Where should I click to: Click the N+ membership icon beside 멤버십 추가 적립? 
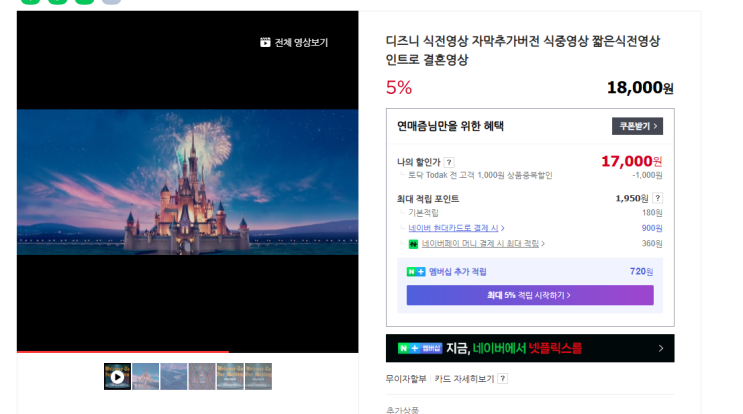[416, 272]
